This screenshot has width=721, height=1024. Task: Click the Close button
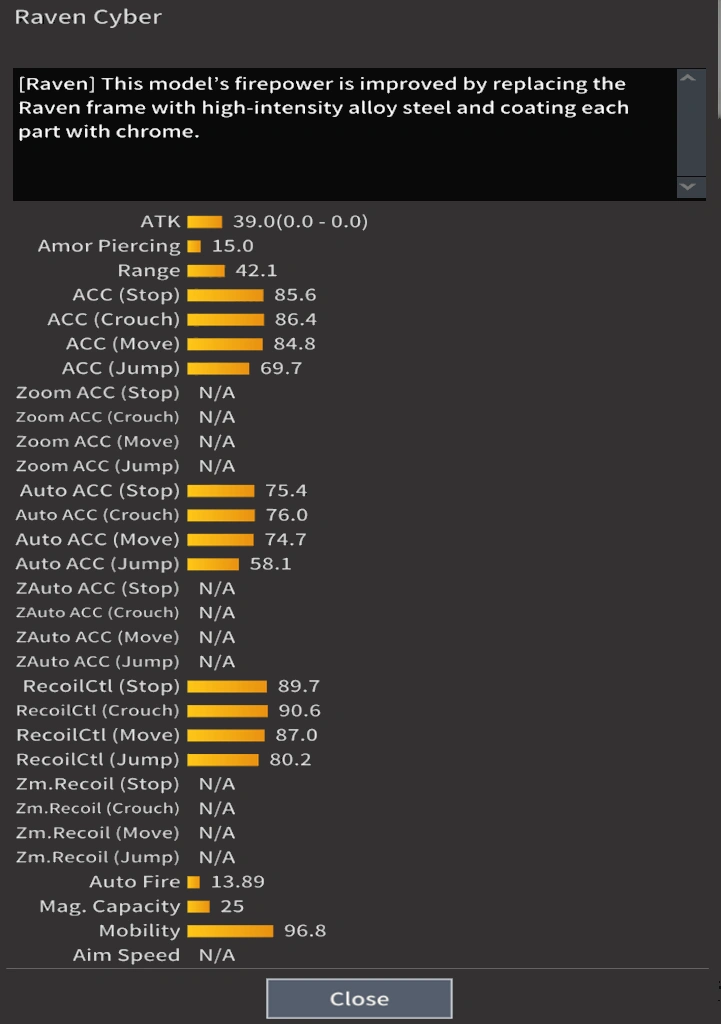coord(359,998)
